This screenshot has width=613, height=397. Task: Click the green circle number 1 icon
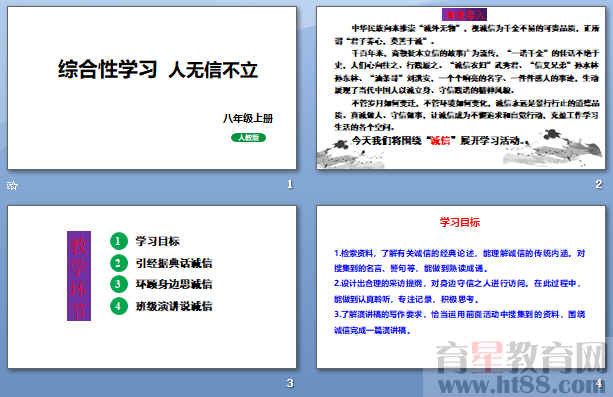click(x=119, y=241)
